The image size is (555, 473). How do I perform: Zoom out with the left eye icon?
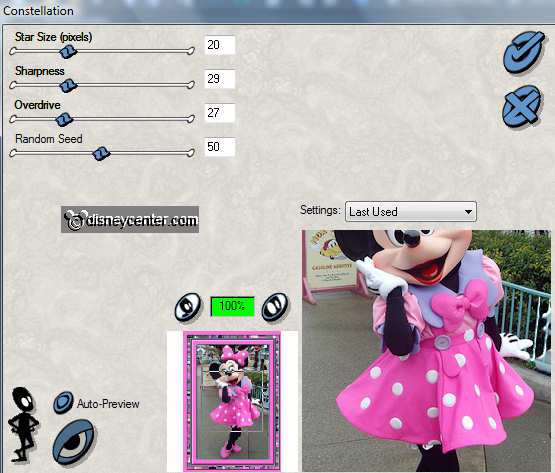(188, 306)
